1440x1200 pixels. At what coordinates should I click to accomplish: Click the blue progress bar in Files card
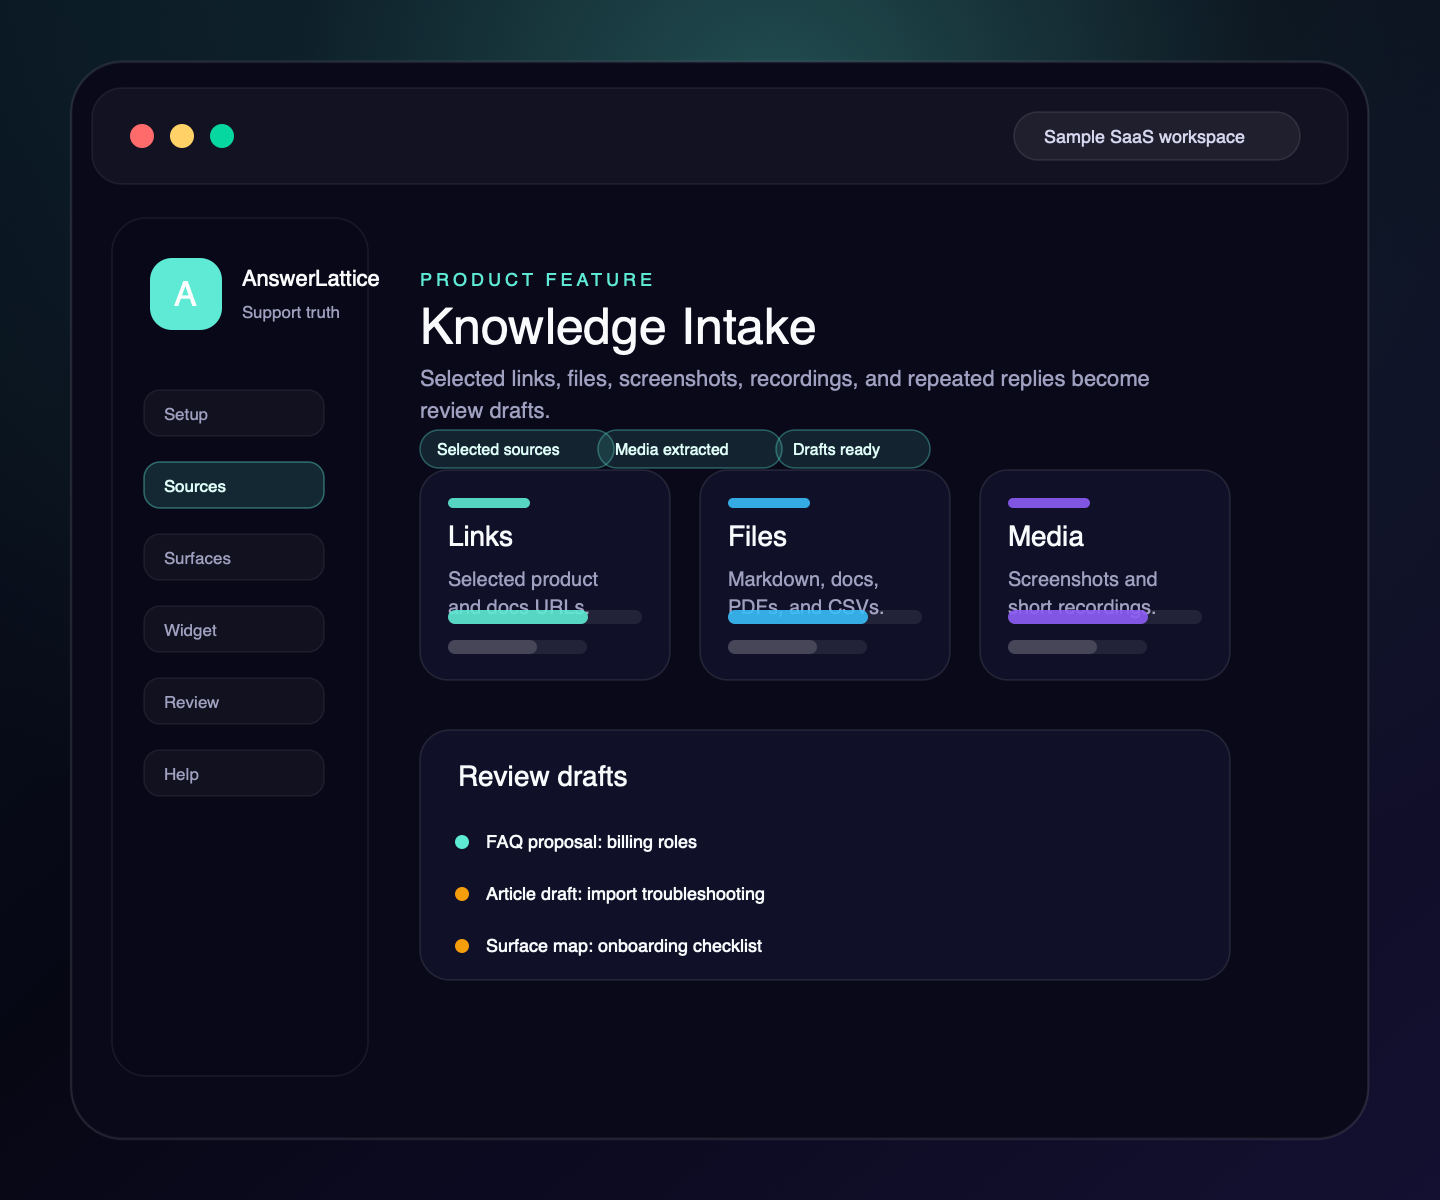click(798, 617)
